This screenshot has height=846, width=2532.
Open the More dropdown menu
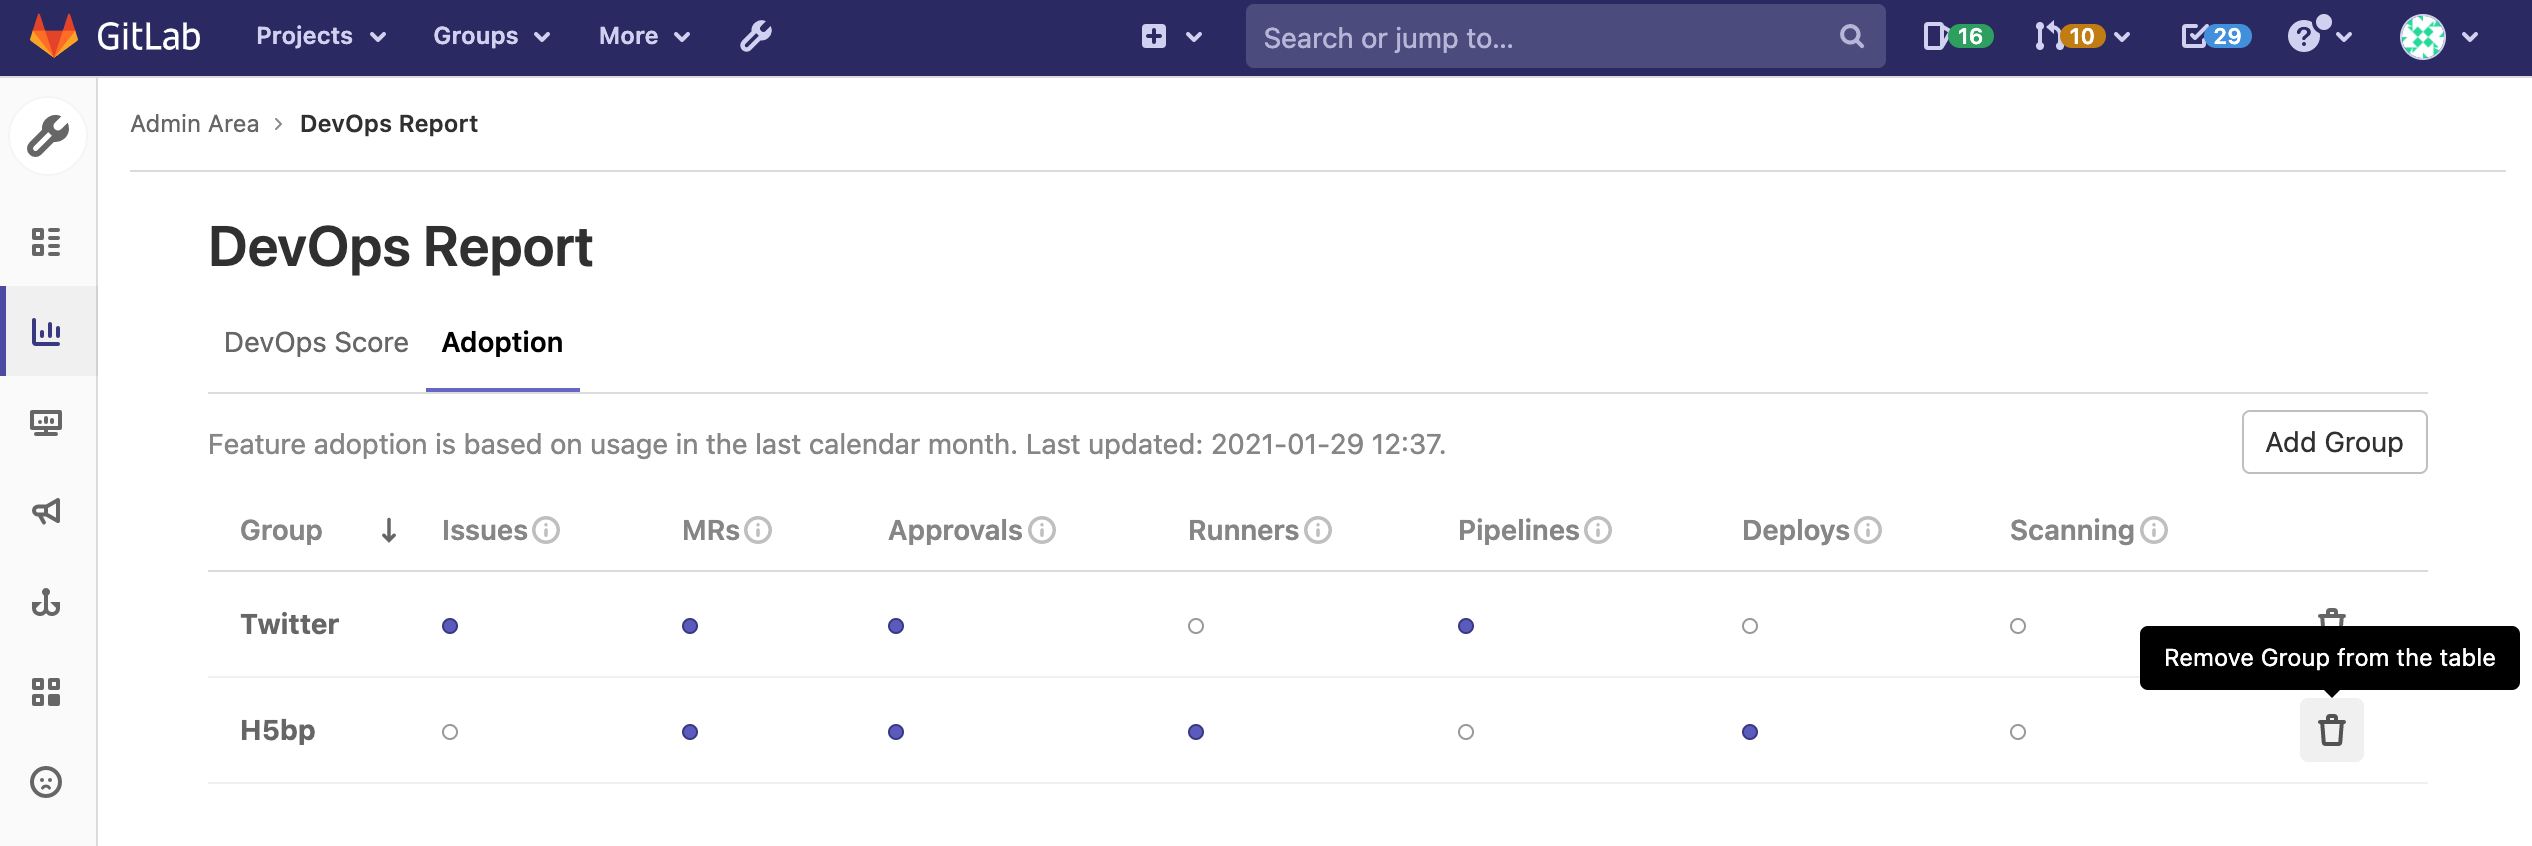tap(644, 36)
